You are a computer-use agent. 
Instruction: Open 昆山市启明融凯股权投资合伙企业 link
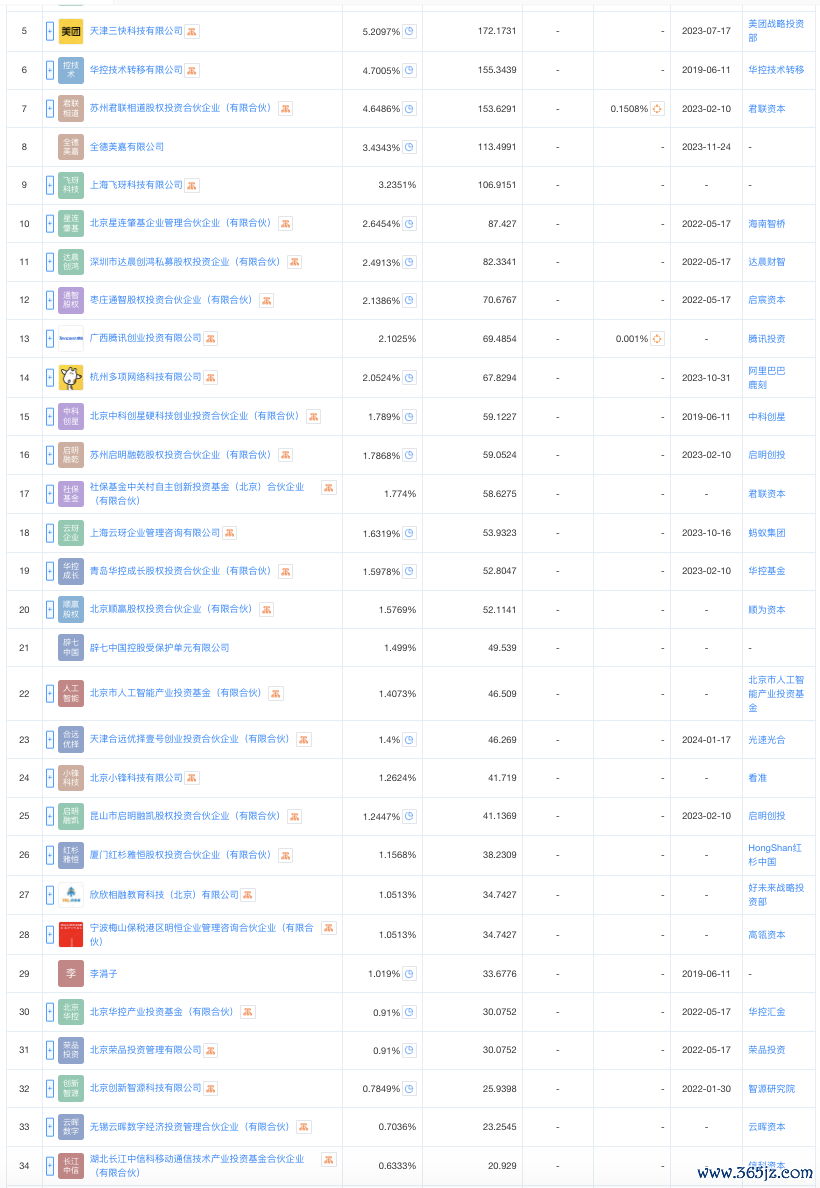pos(185,816)
